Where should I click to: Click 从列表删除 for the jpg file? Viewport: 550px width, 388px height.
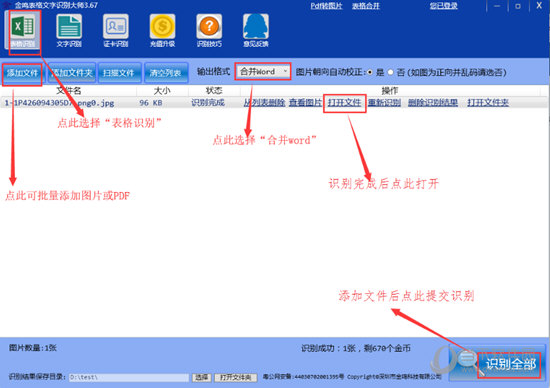(264, 102)
